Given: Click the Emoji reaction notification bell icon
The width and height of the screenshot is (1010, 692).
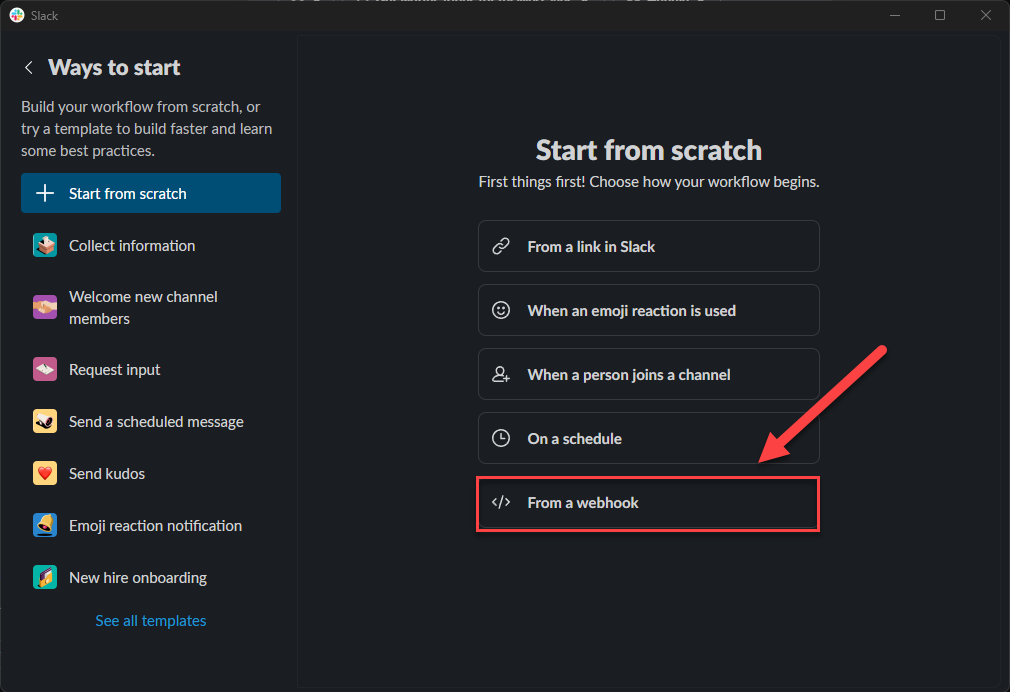Looking at the screenshot, I should click(x=45, y=526).
